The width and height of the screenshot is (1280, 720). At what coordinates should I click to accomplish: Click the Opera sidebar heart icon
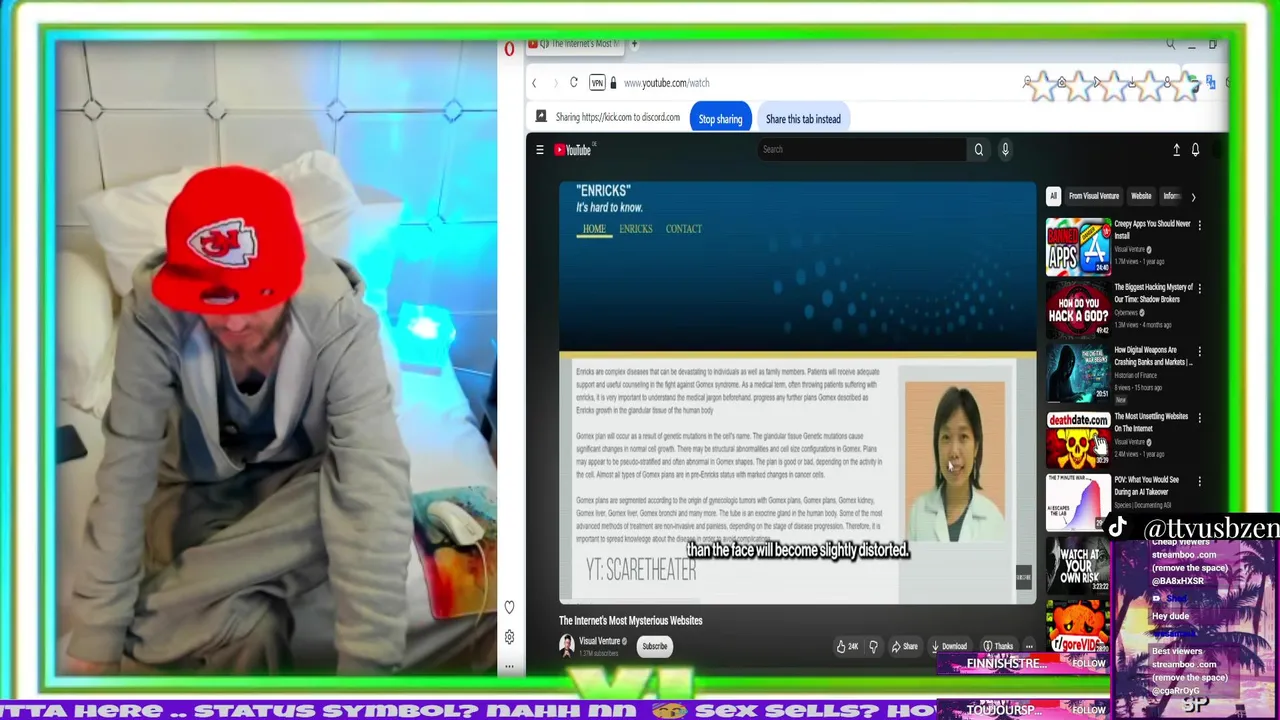tap(509, 607)
